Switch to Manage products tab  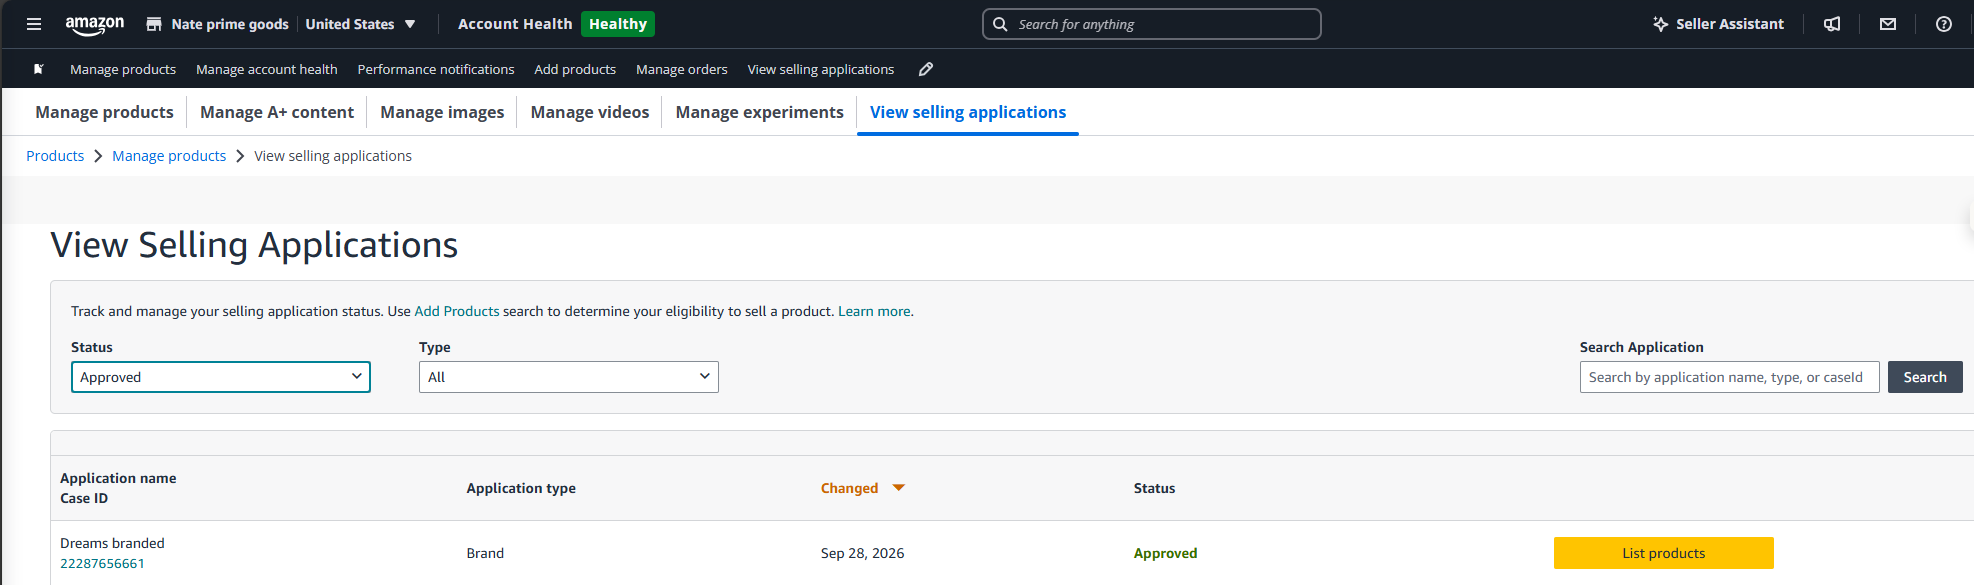[x=104, y=112]
